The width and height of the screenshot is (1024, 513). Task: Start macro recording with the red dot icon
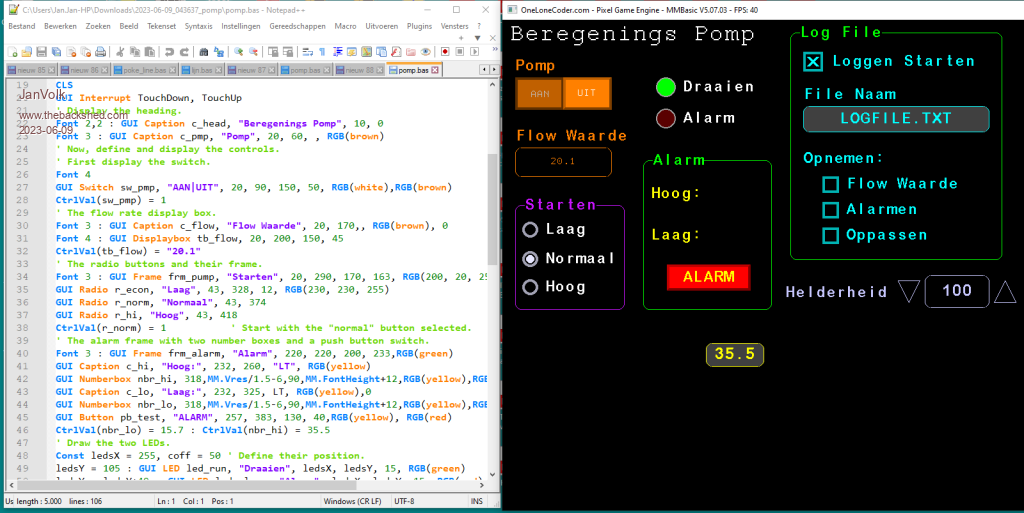[444, 51]
